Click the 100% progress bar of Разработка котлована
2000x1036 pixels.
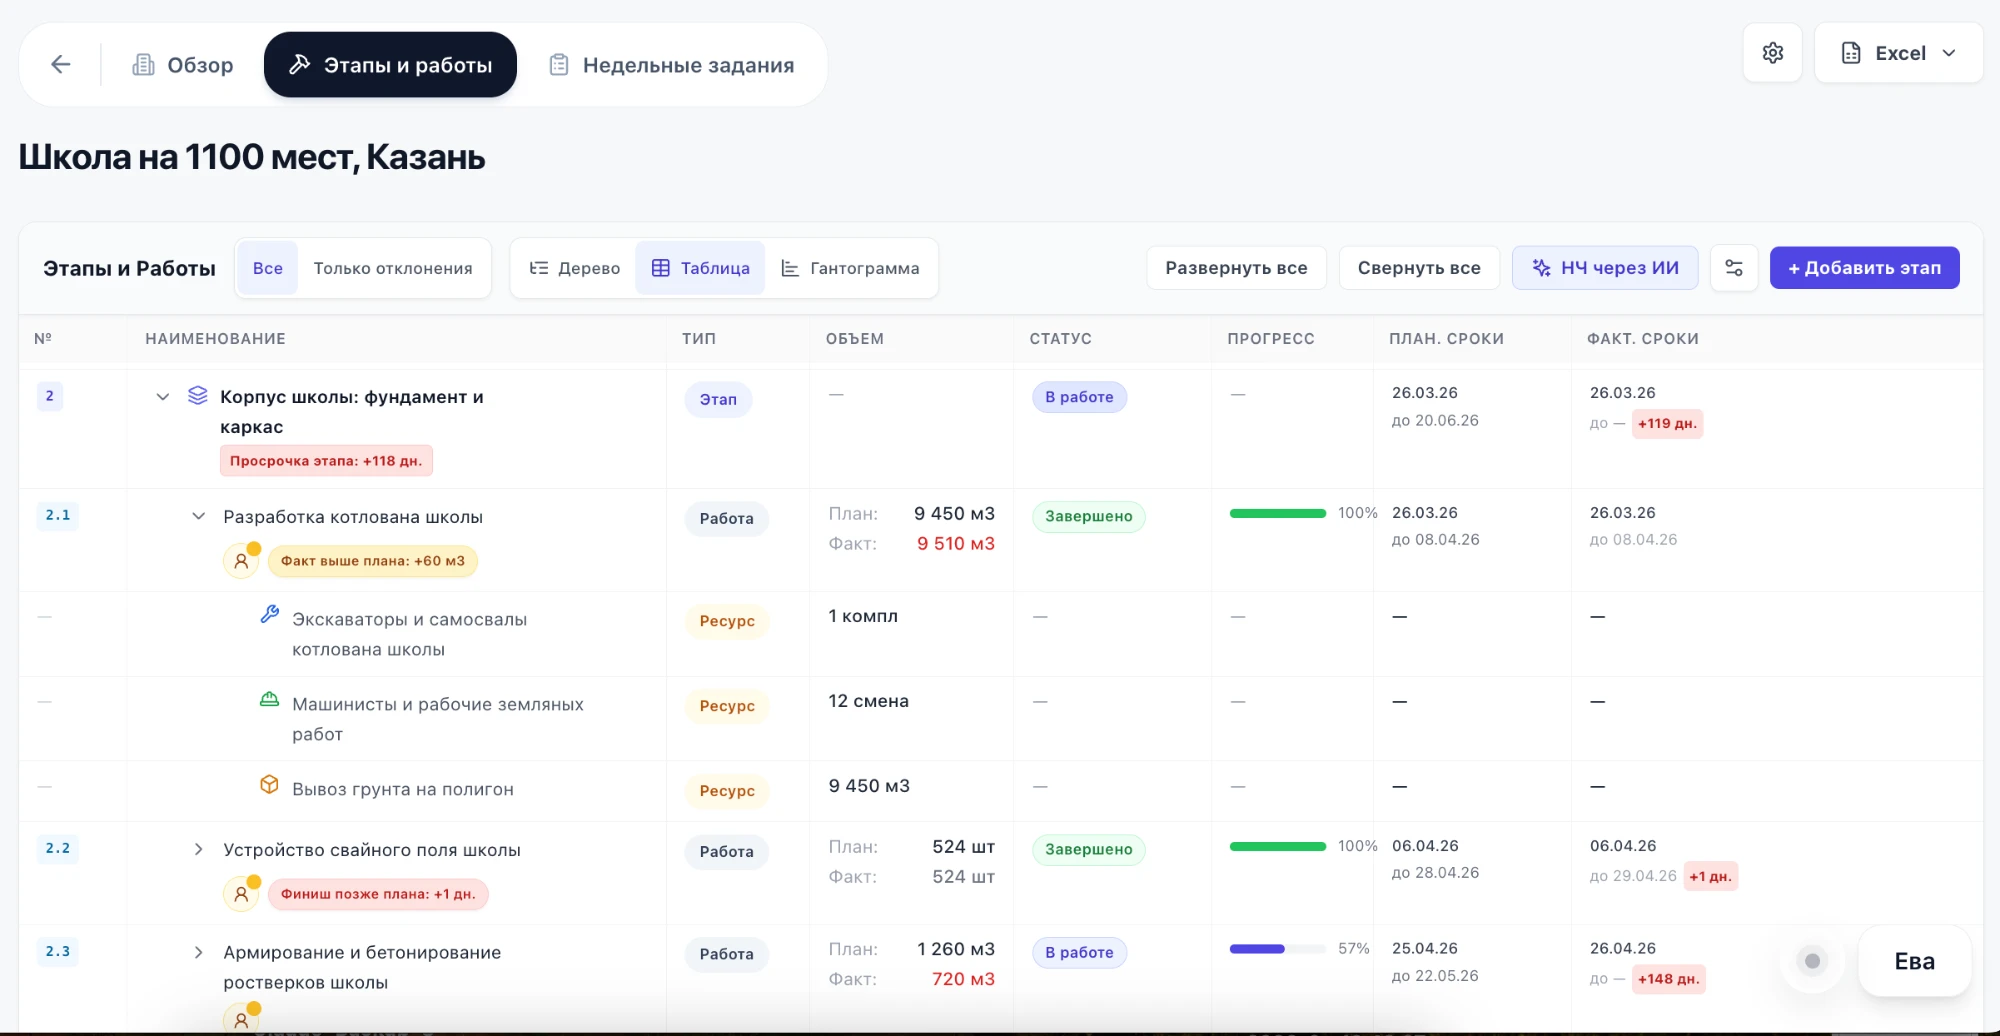click(1278, 513)
